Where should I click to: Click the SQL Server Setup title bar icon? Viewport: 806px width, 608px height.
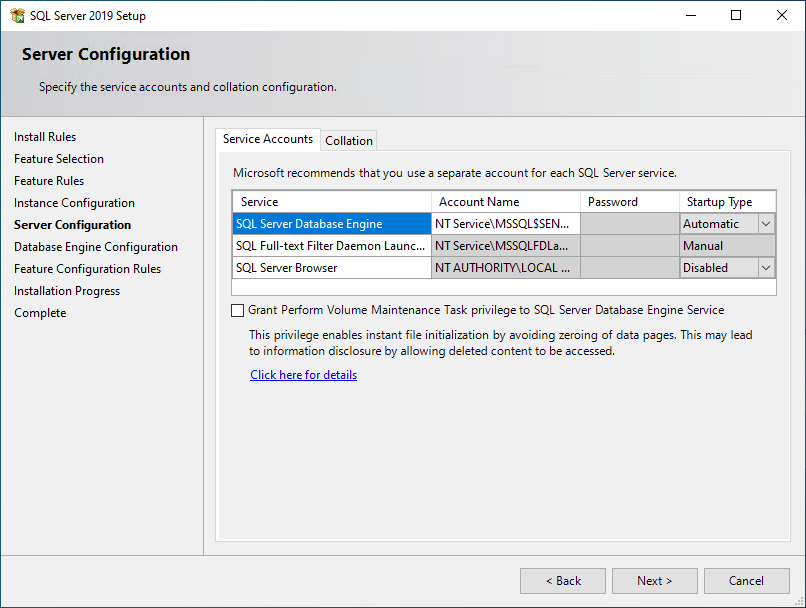click(x=16, y=15)
